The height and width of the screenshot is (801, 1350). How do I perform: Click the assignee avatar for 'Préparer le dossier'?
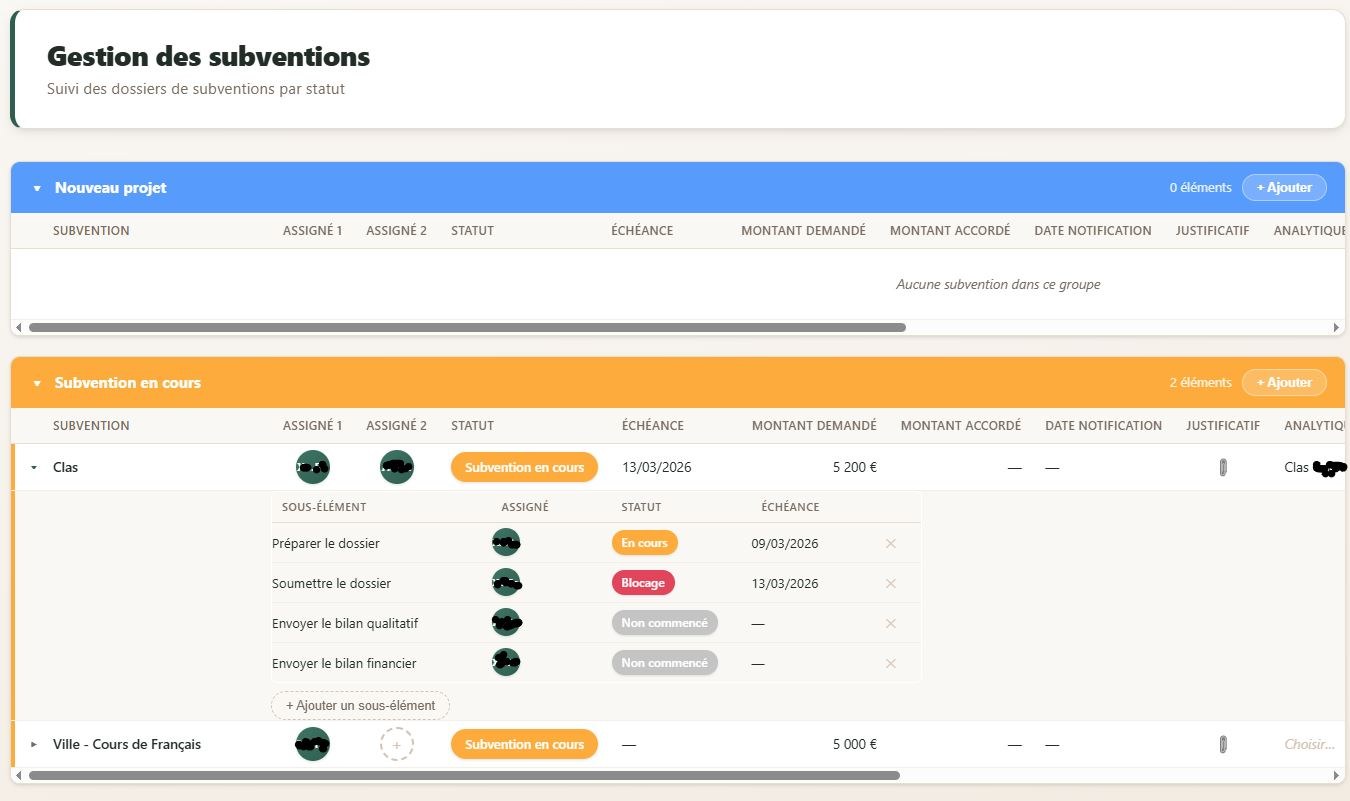[x=506, y=543]
